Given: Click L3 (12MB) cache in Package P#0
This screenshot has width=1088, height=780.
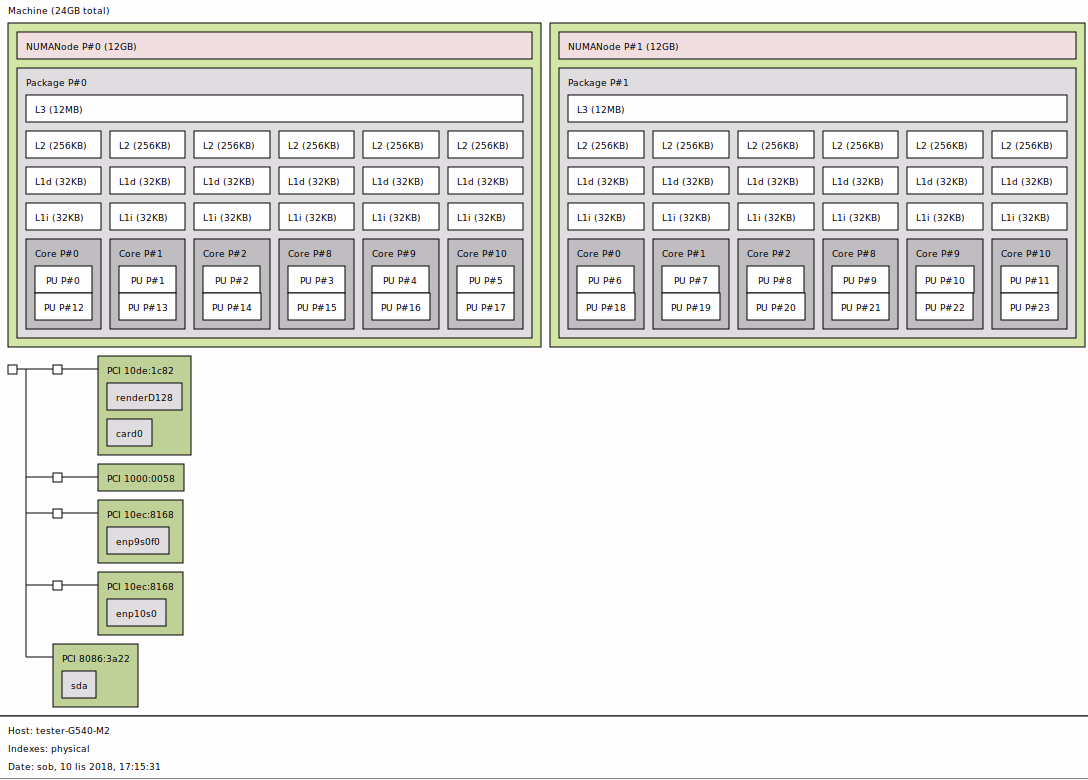Looking at the screenshot, I should pyautogui.click(x=273, y=109).
